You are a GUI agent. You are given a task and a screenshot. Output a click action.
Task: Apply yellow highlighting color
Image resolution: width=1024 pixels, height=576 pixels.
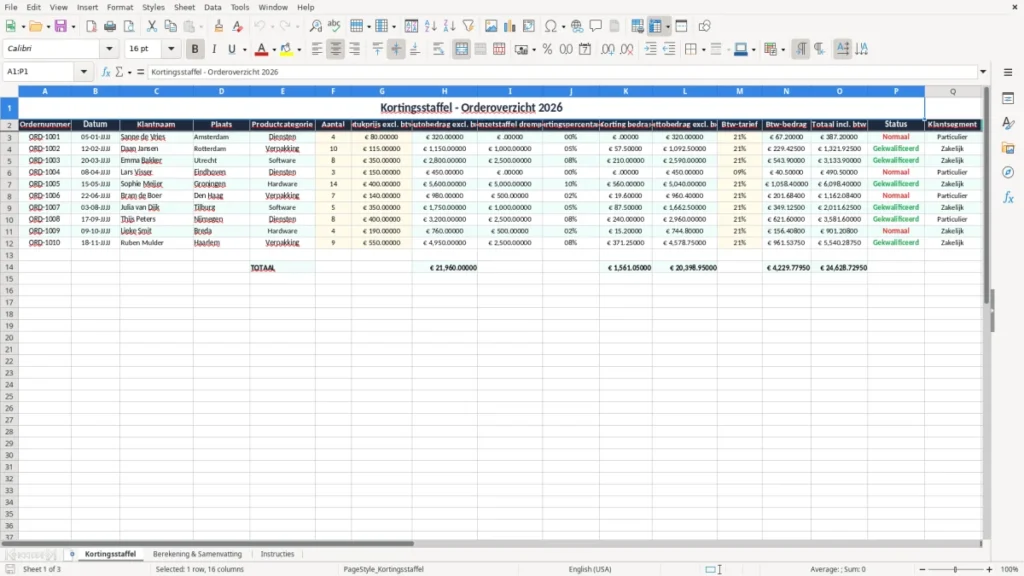[x=287, y=49]
